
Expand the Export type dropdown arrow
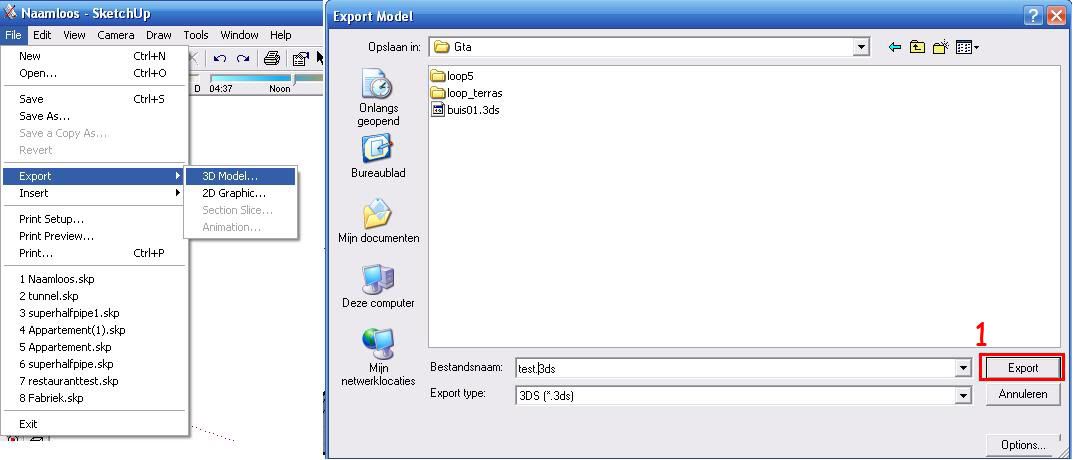(964, 395)
